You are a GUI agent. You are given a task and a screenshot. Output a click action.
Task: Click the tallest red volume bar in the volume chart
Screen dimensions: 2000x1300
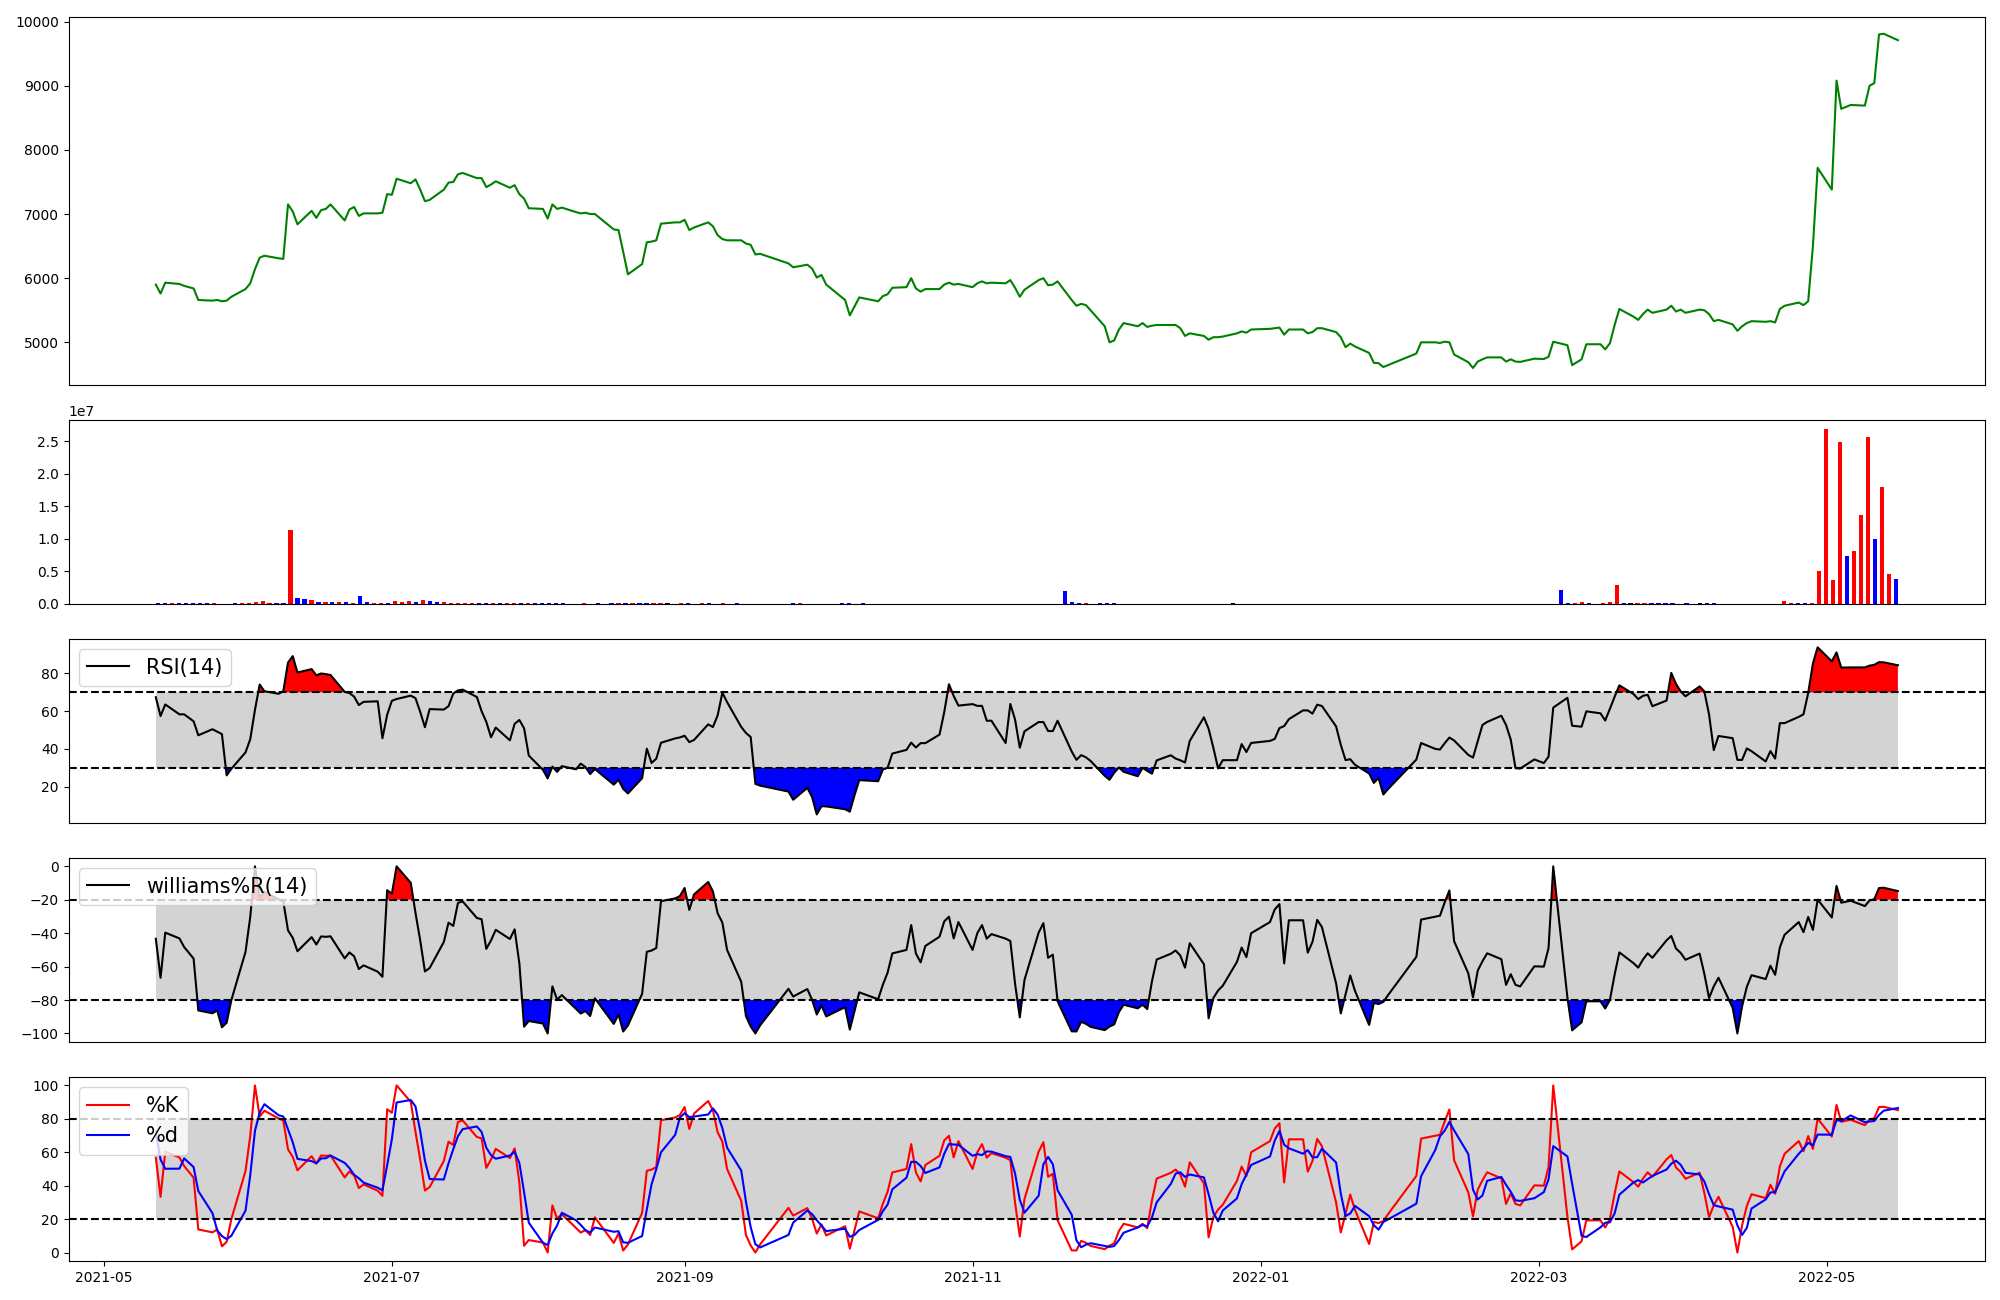(1826, 516)
